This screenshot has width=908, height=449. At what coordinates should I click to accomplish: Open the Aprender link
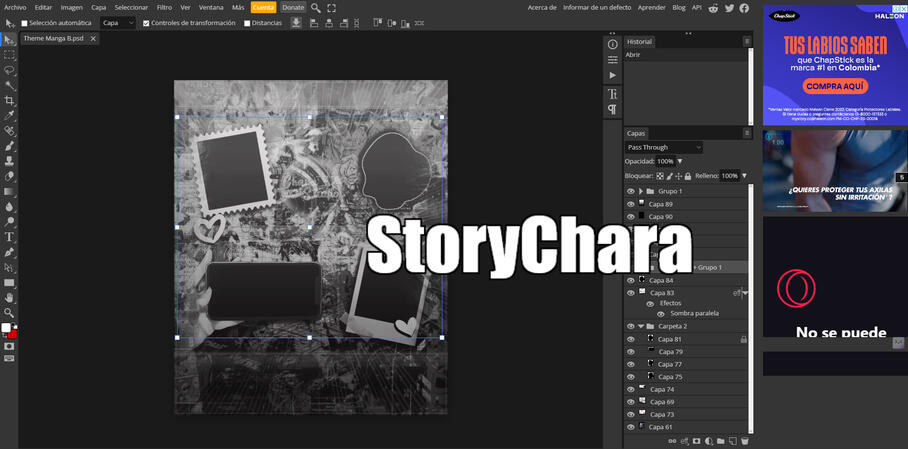point(651,7)
